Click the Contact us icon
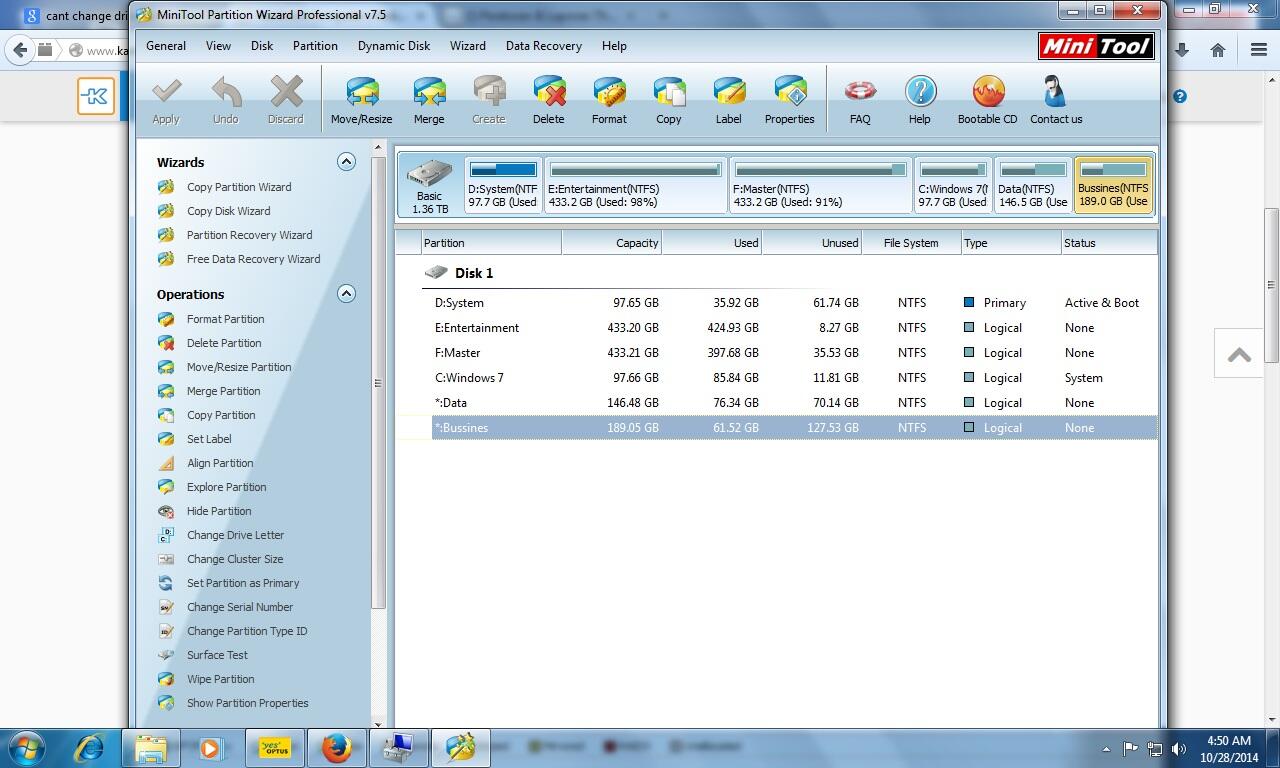 coord(1056,100)
